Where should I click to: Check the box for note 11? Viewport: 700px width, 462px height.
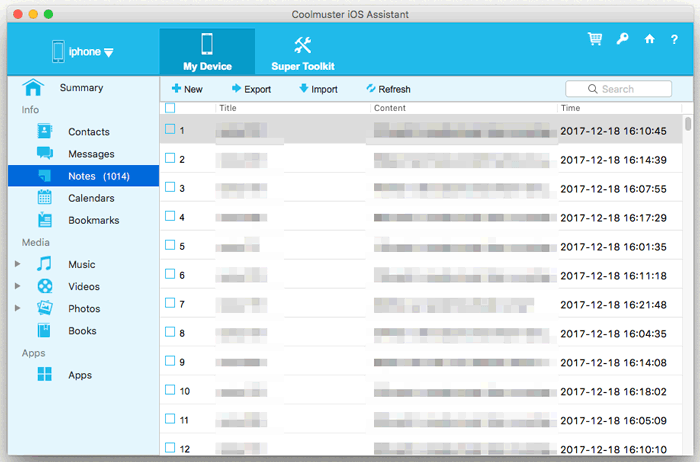point(170,419)
